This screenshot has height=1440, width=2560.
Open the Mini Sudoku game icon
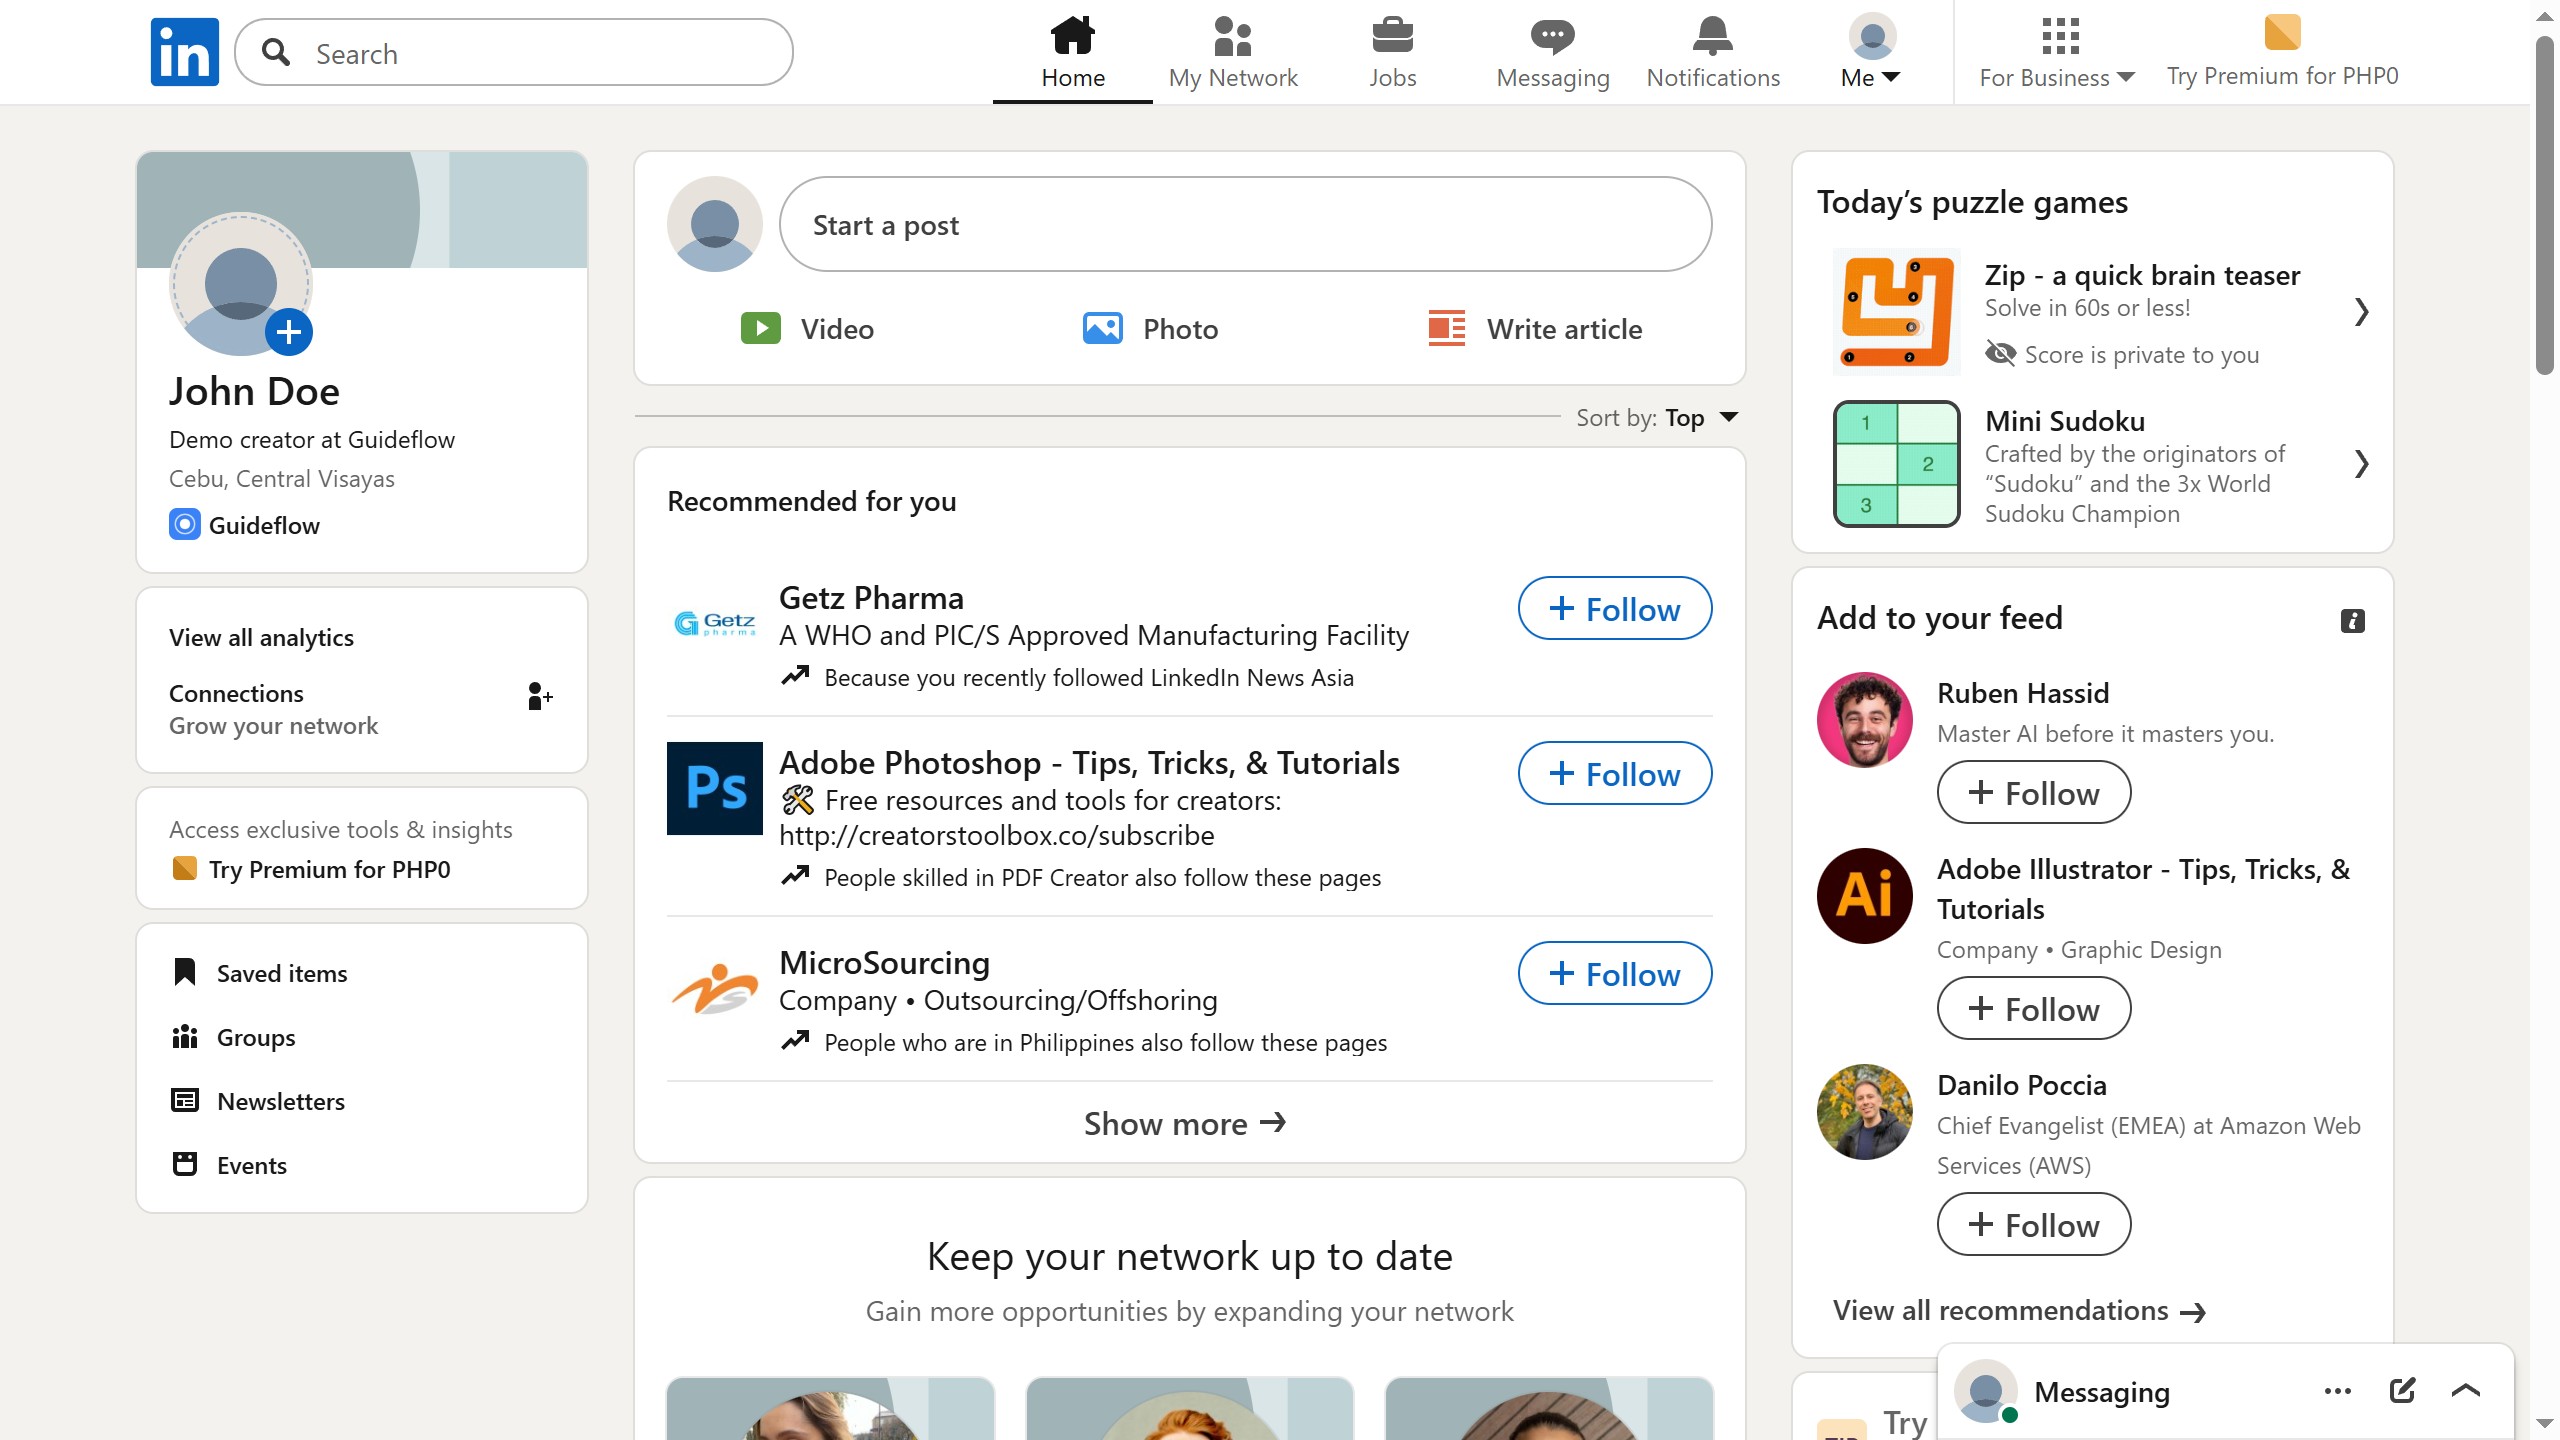(1896, 464)
